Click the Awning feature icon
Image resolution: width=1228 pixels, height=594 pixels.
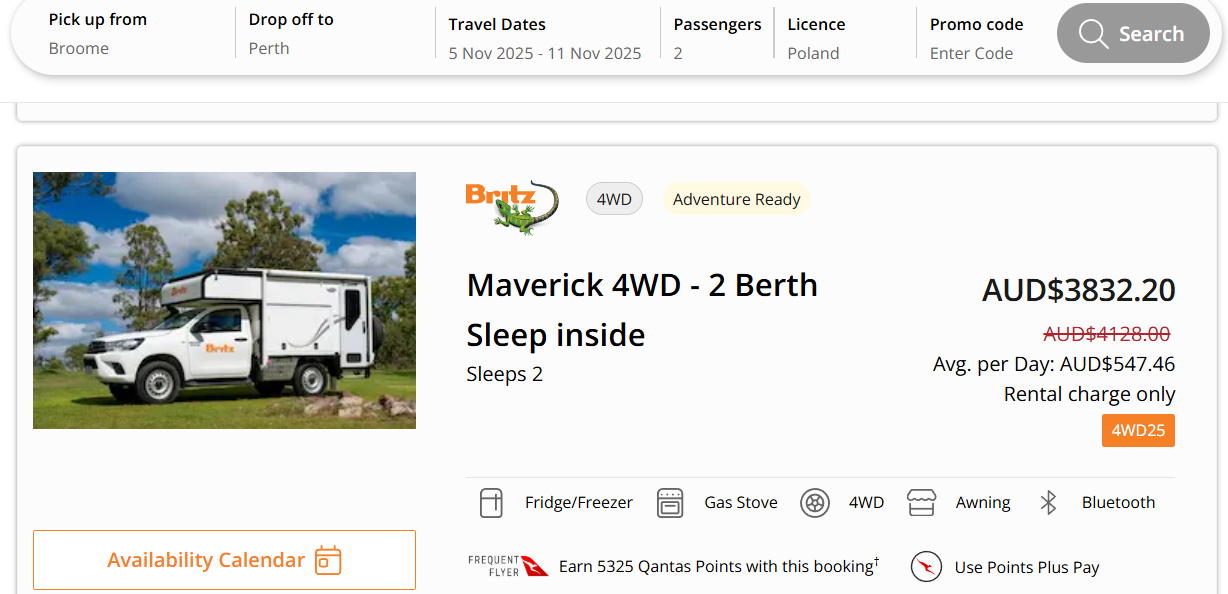[x=921, y=503]
